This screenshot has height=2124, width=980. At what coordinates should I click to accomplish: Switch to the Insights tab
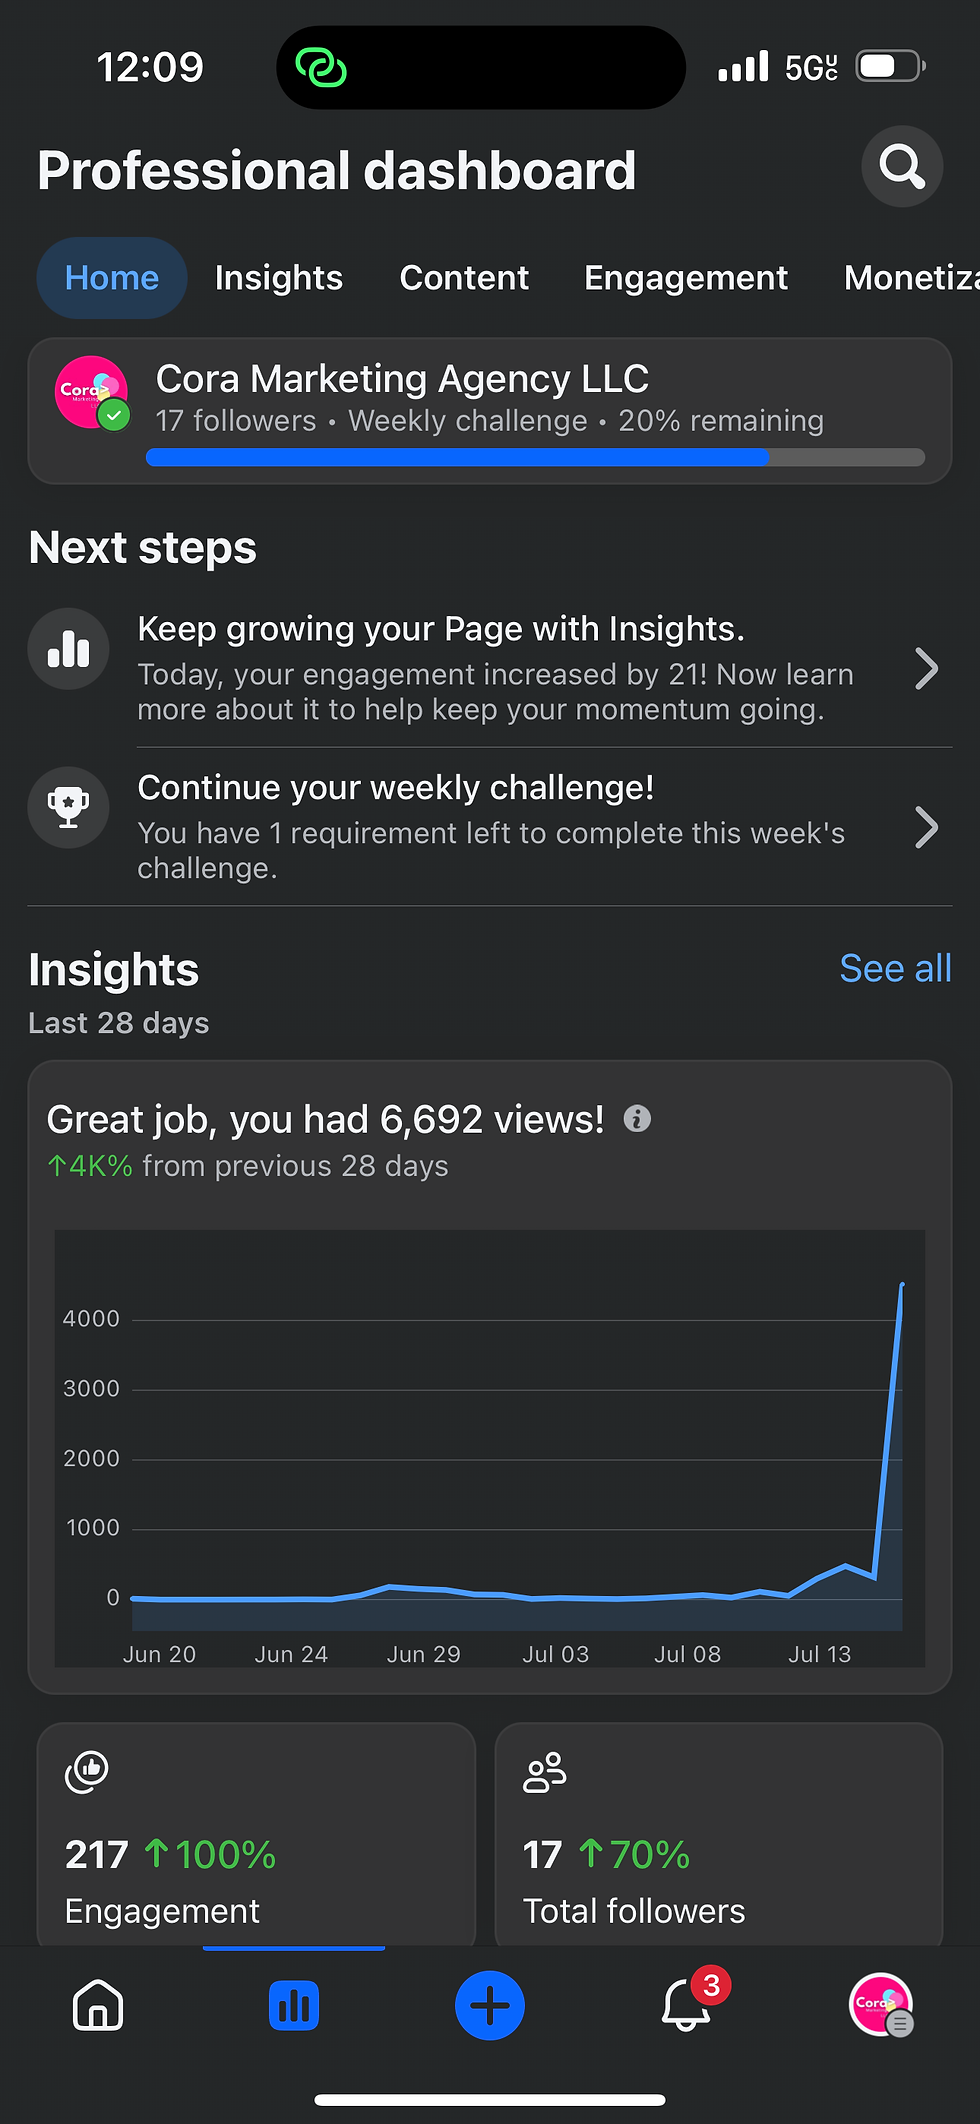click(279, 278)
